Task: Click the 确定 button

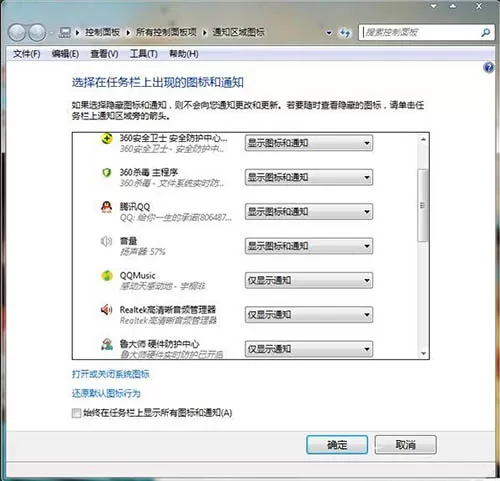Action: [337, 445]
